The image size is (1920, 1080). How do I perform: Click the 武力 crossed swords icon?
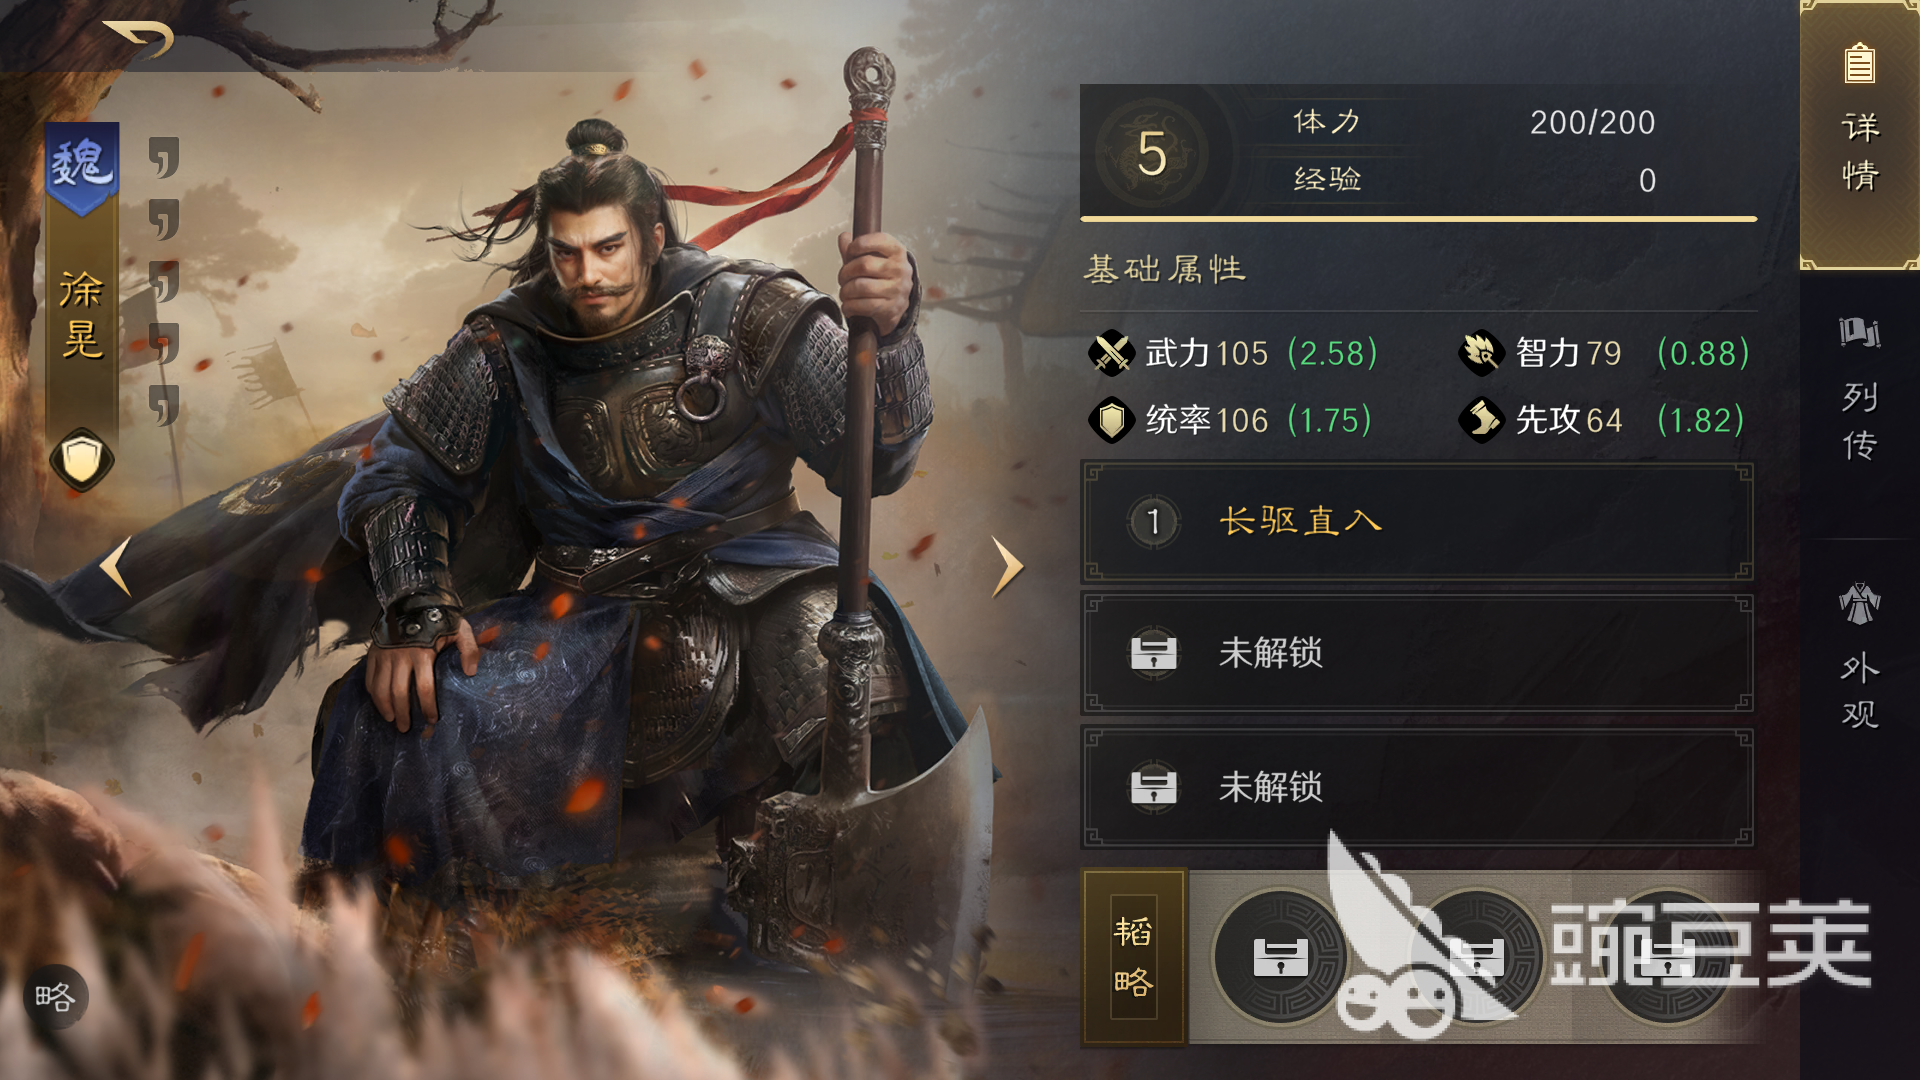(1111, 353)
